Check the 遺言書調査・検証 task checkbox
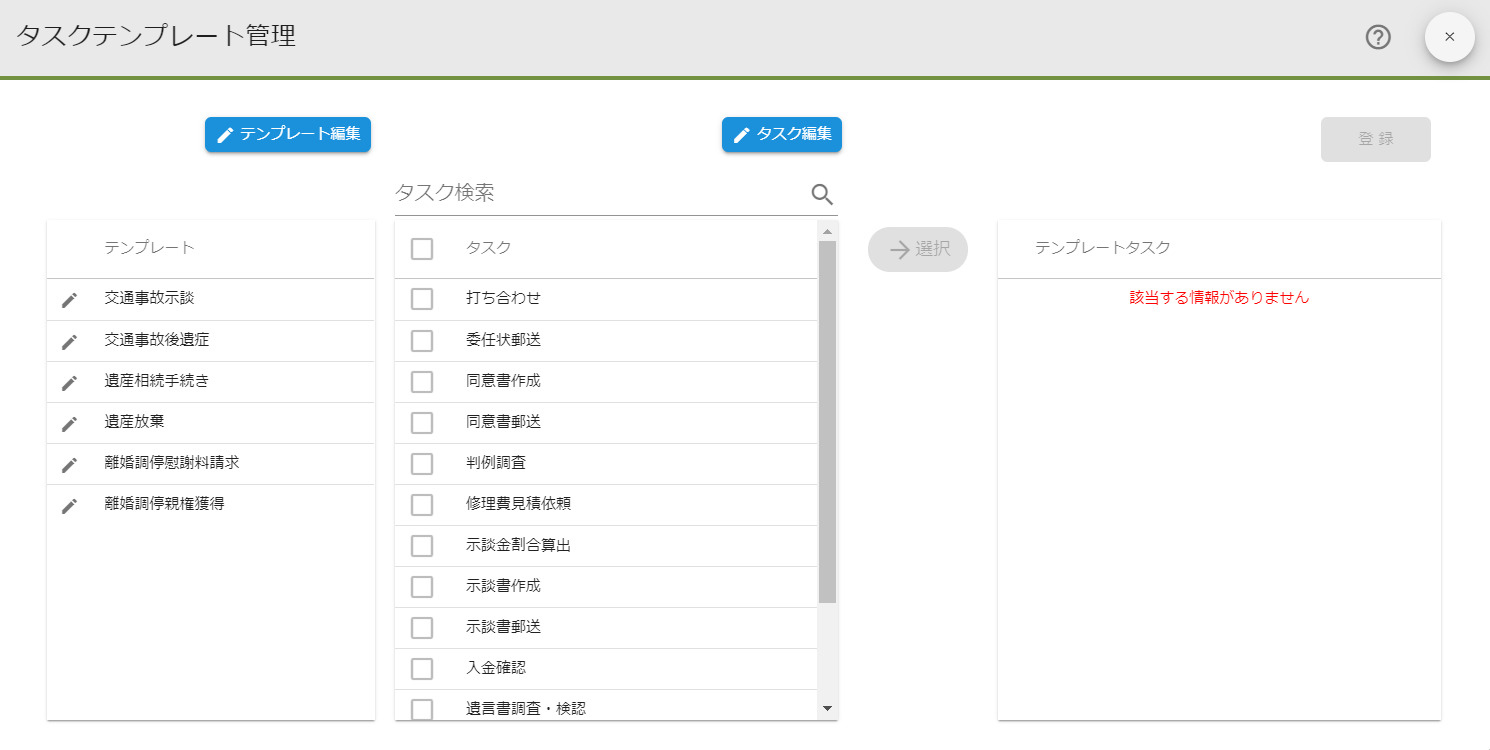Viewport: 1490px width, 750px height. (x=421, y=707)
